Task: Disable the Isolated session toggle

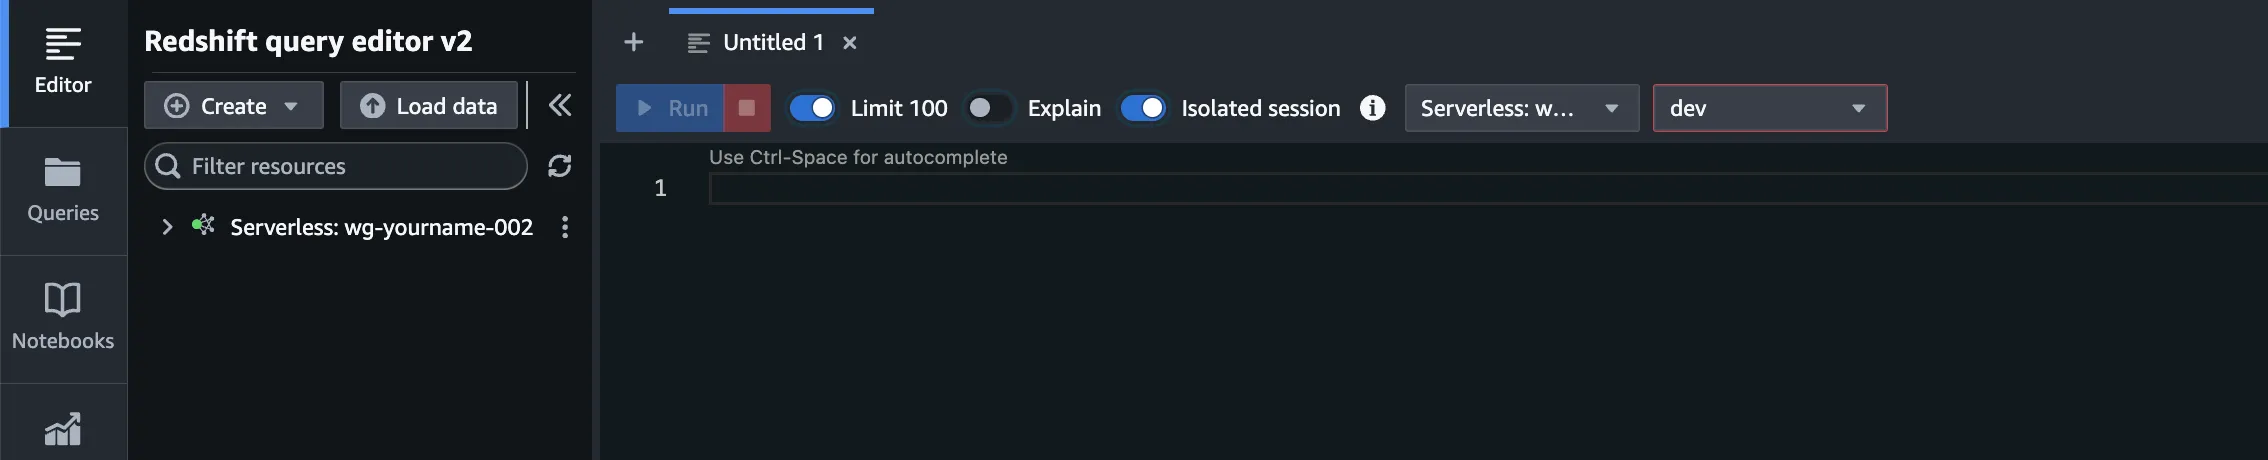Action: pos(1143,108)
